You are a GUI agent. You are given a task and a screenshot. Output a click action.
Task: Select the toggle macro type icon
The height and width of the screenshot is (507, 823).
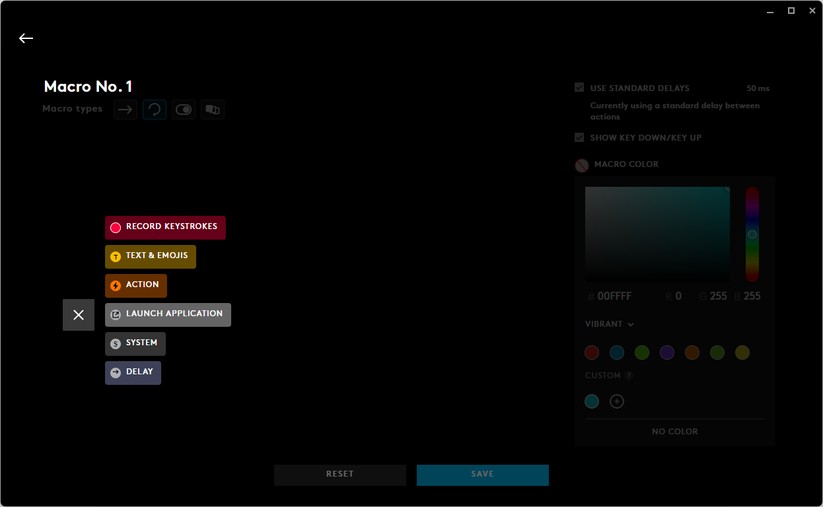[183, 110]
